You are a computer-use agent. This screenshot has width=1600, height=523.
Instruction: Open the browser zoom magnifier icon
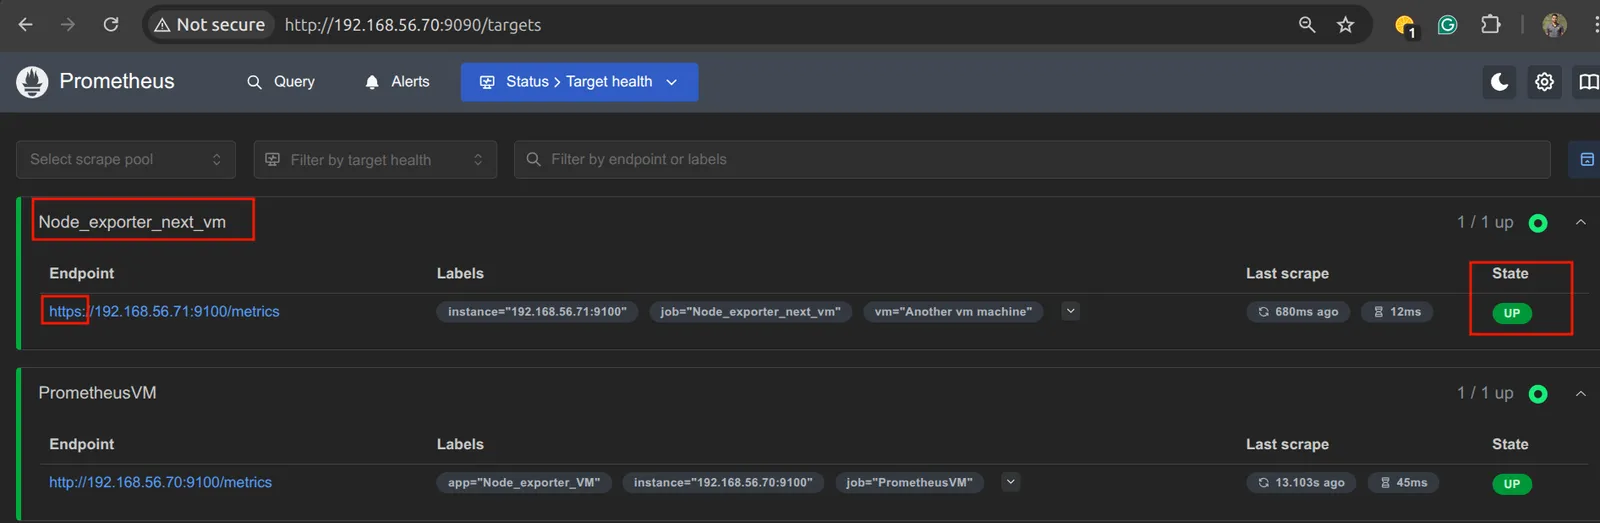click(1307, 24)
